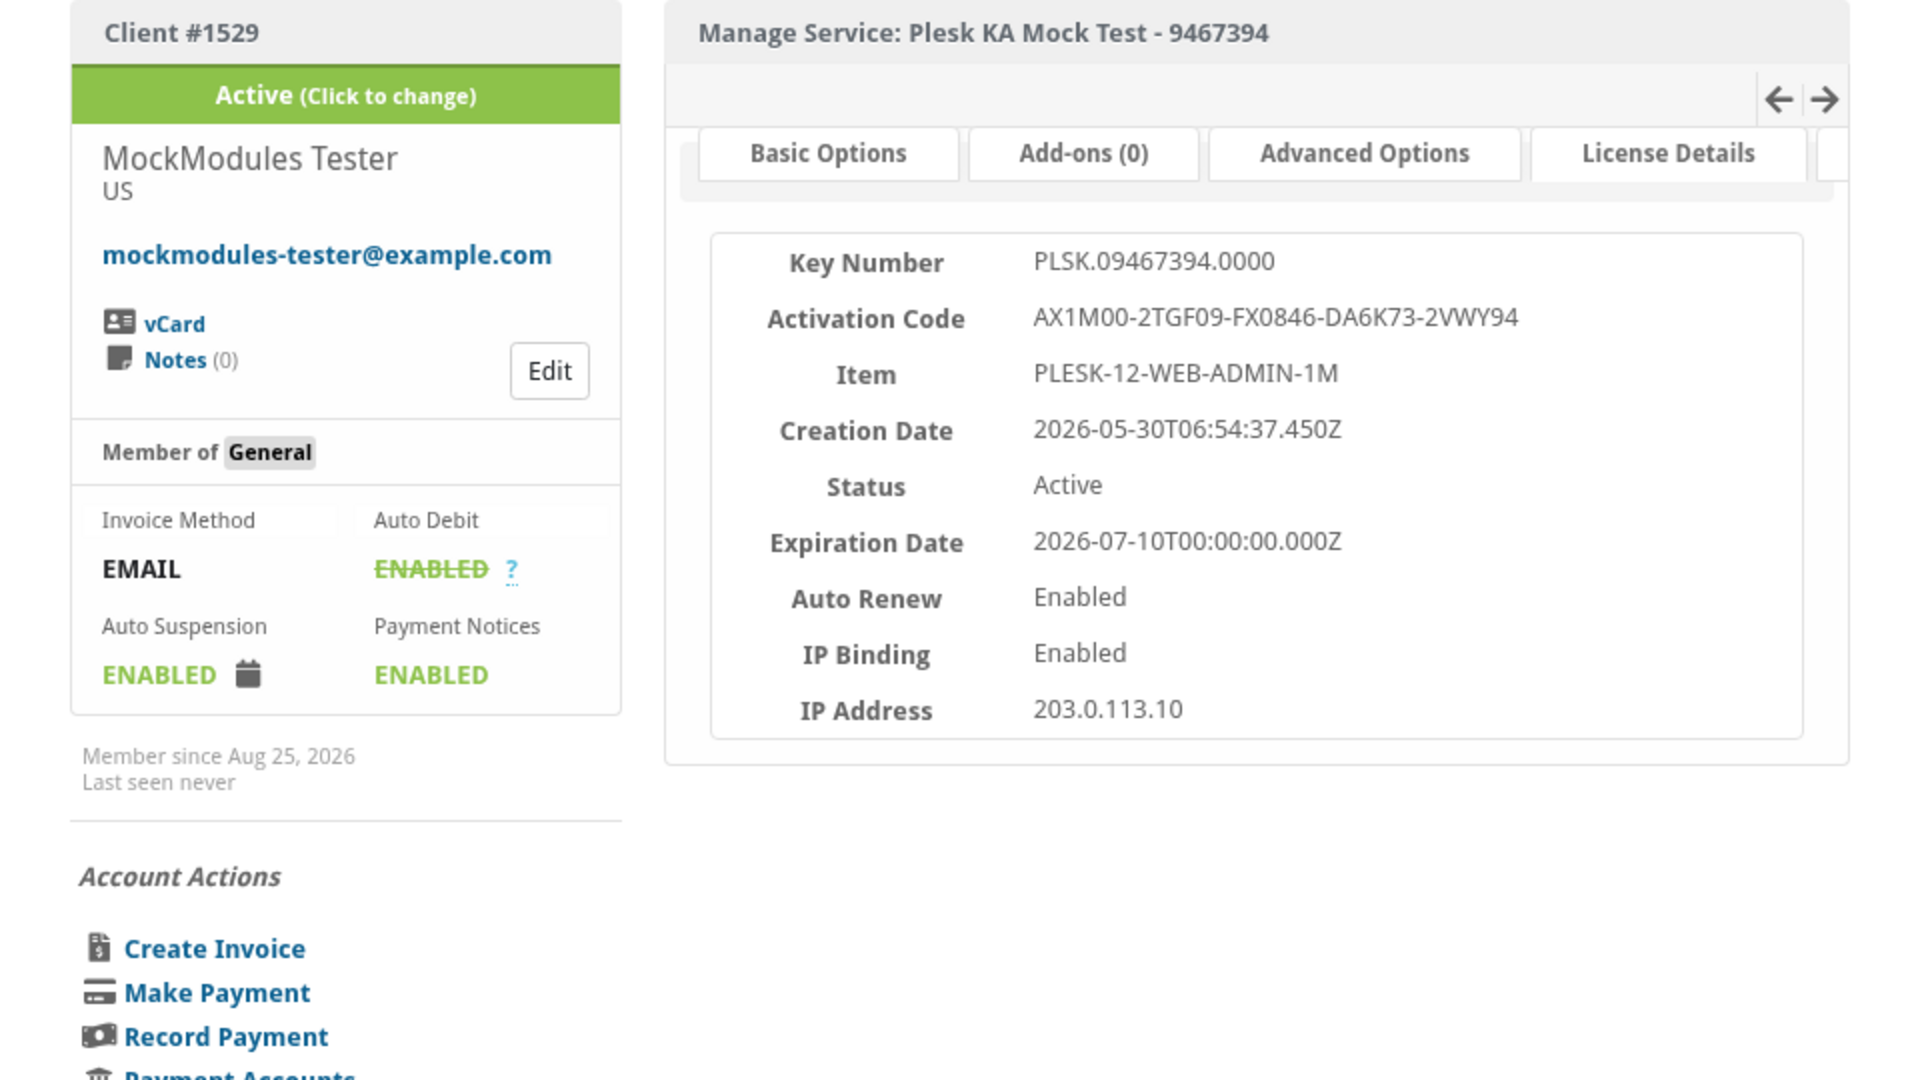Open the vCard link
Viewport: 1920px width, 1080px height.
click(174, 324)
